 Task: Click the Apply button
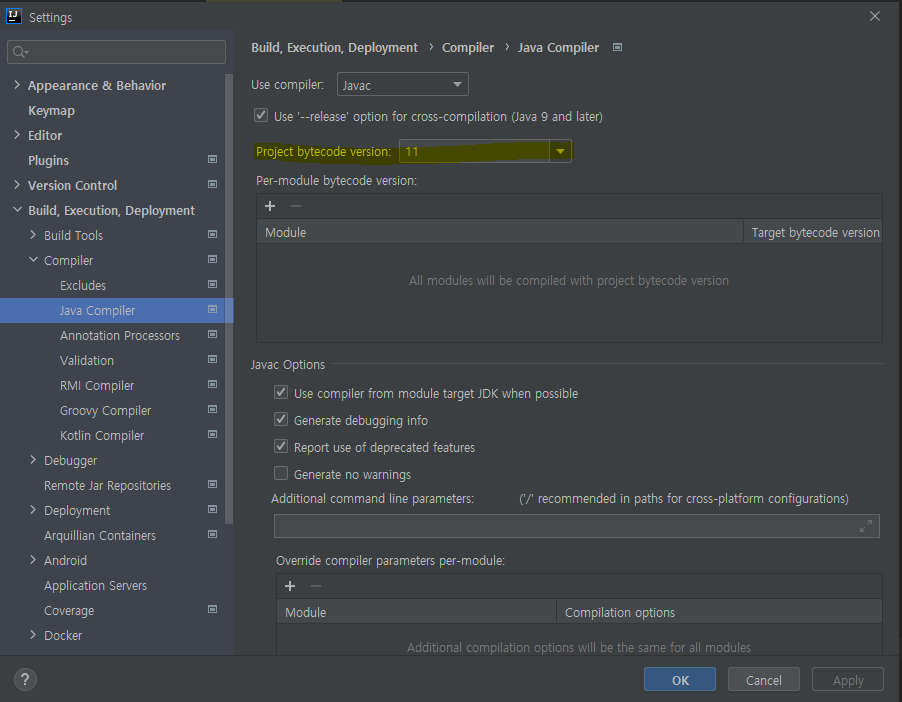848,680
